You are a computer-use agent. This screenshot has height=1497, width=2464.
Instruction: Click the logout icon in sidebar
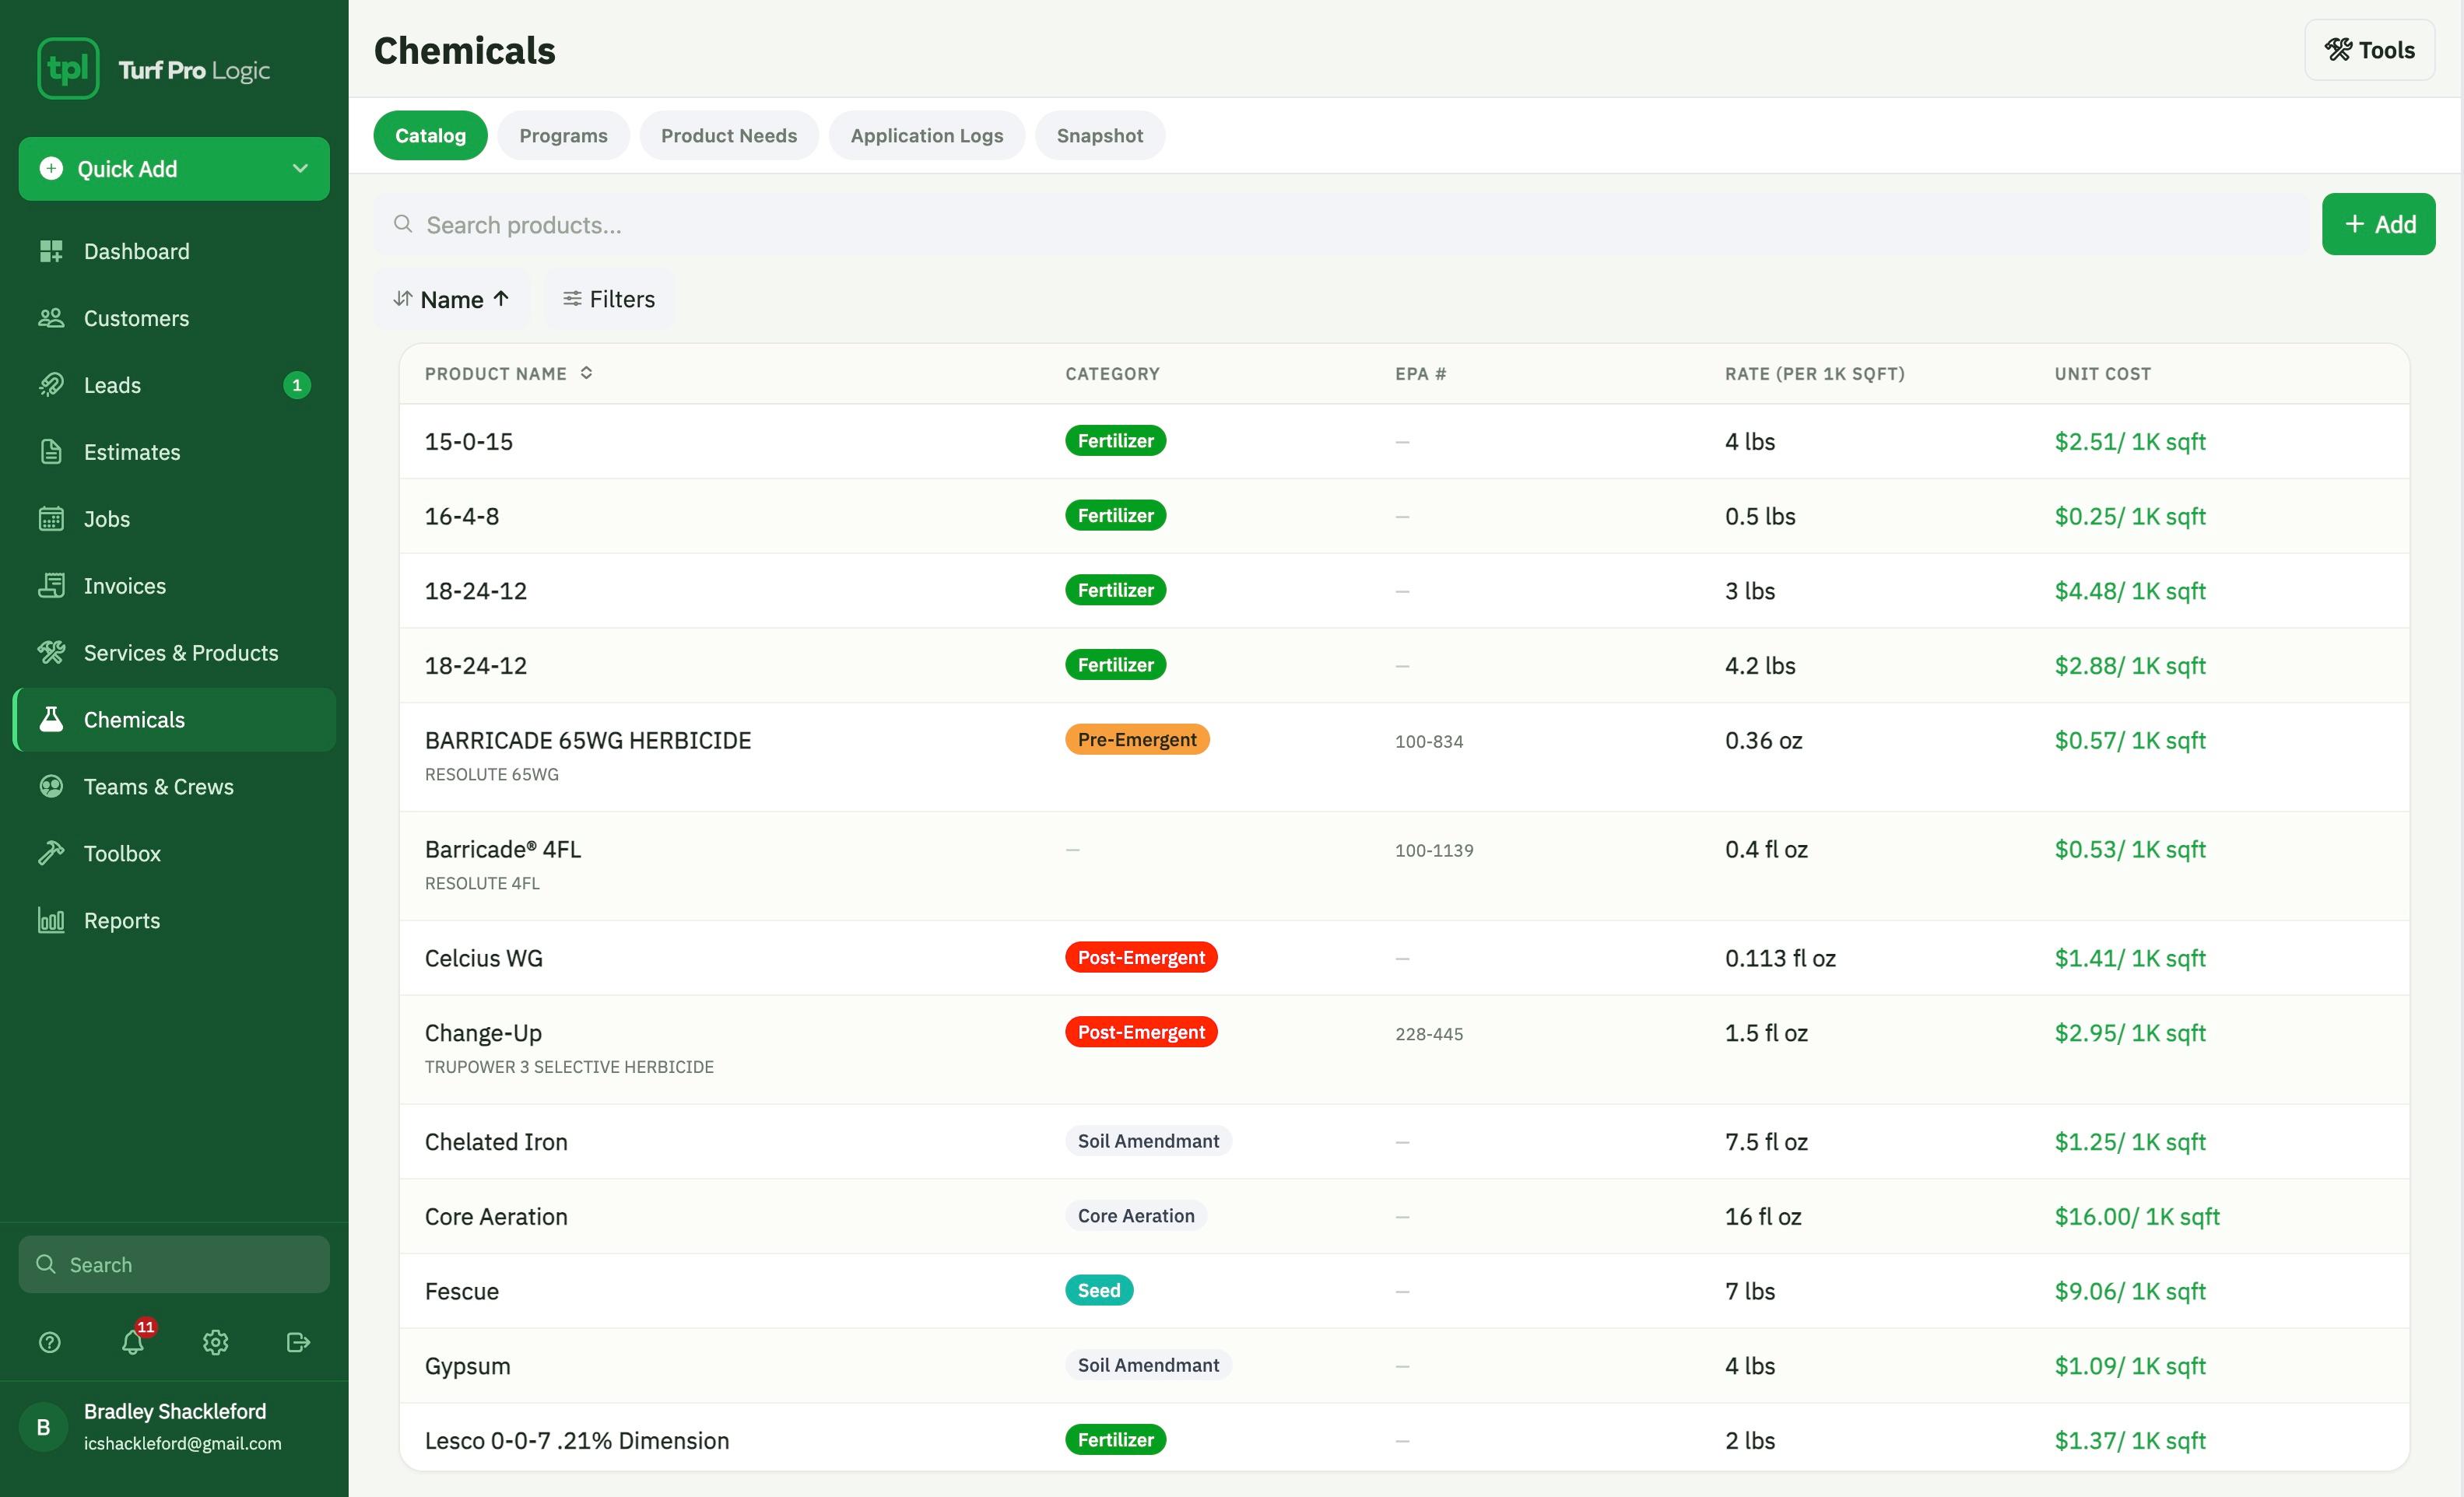pos(298,1342)
